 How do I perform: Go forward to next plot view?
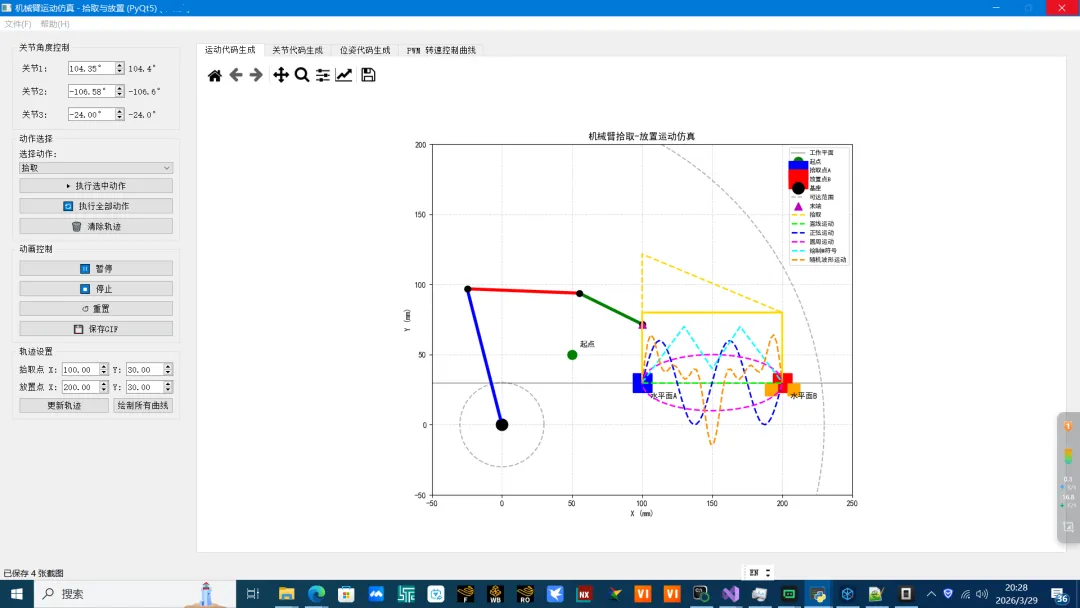256,75
